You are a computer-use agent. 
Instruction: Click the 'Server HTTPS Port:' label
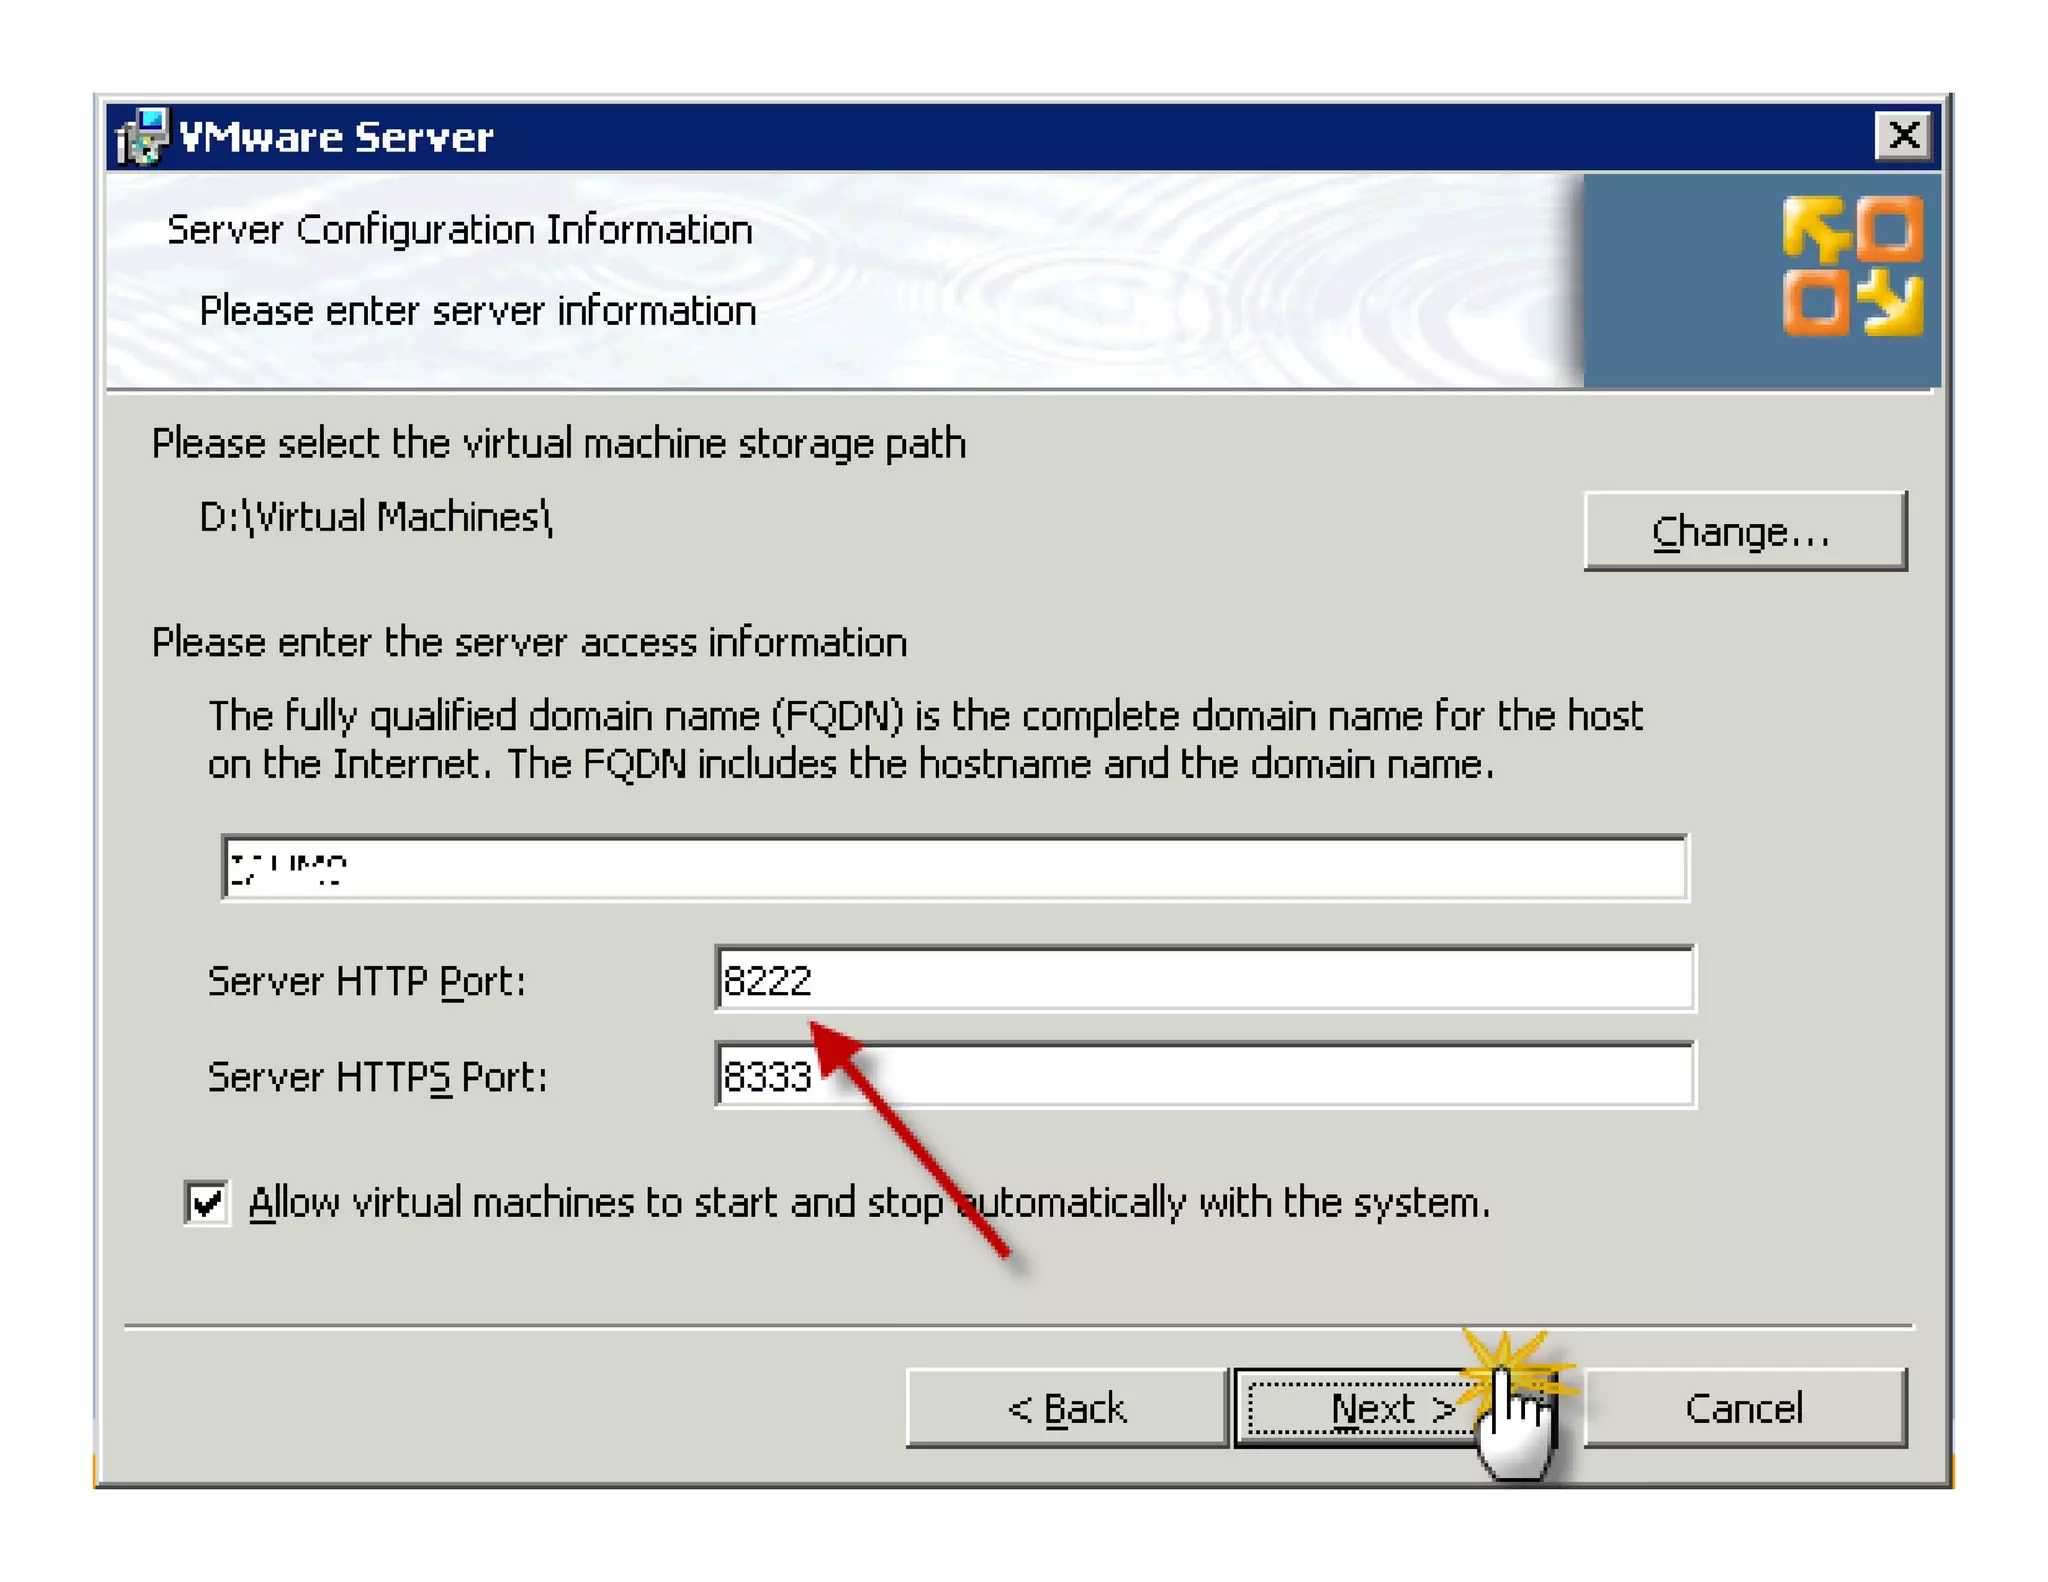point(378,1077)
